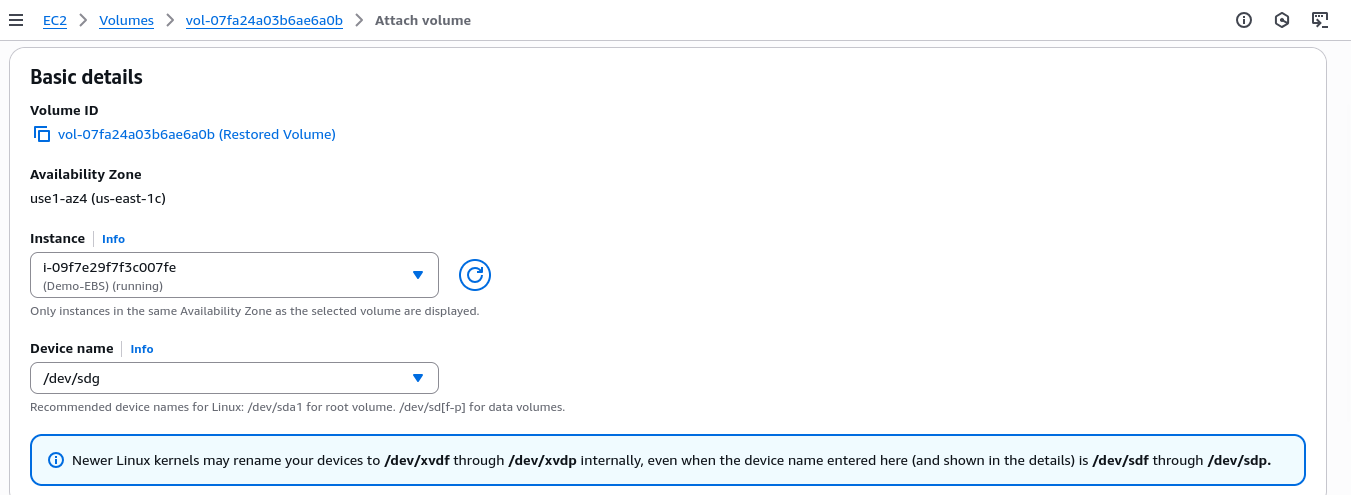The height and width of the screenshot is (495, 1351).
Task: Click the Basic details heading
Action: pos(86,77)
